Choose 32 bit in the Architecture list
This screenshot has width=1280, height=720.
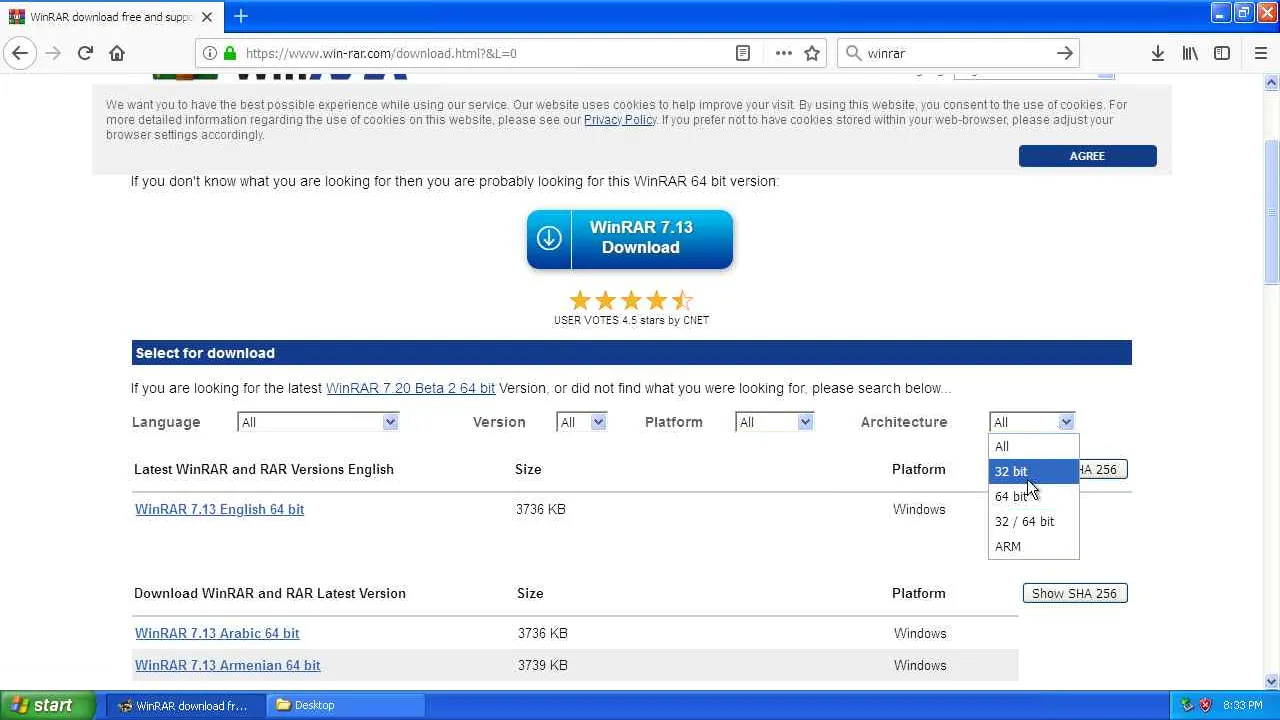tap(1034, 471)
